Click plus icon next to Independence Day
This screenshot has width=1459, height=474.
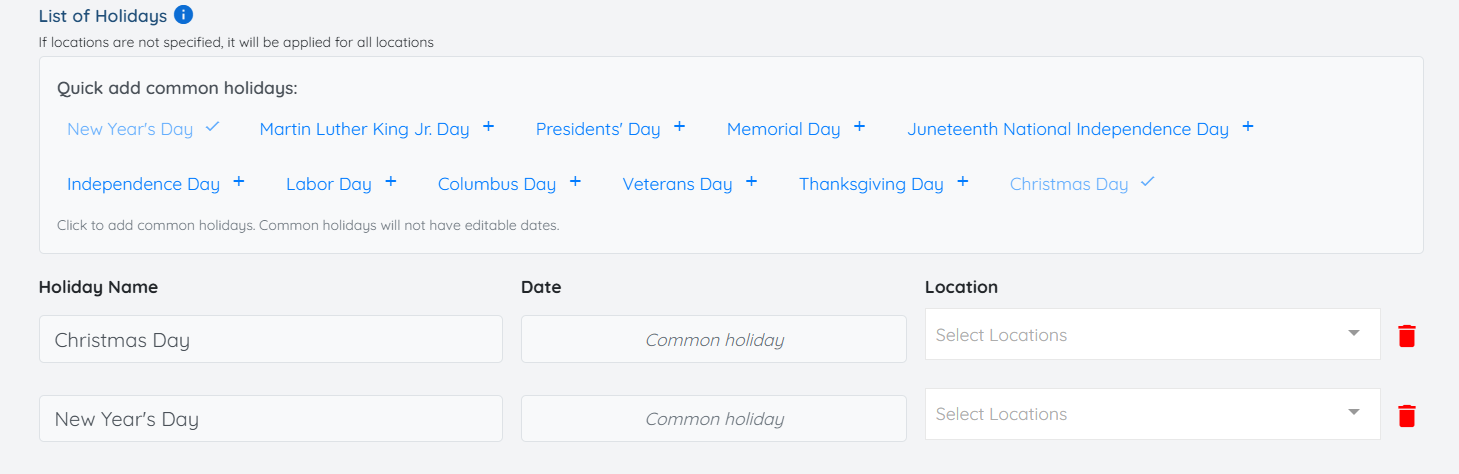(x=238, y=182)
